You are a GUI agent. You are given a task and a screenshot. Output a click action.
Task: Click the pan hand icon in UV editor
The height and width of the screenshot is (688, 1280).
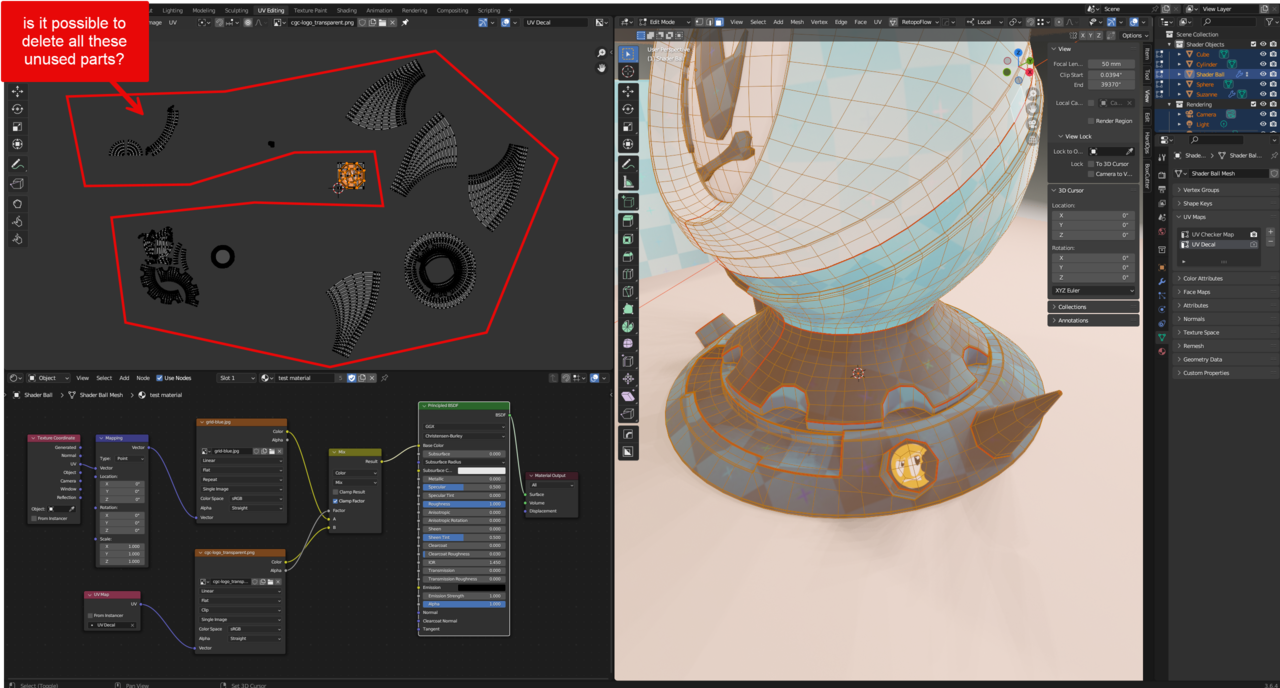(602, 68)
